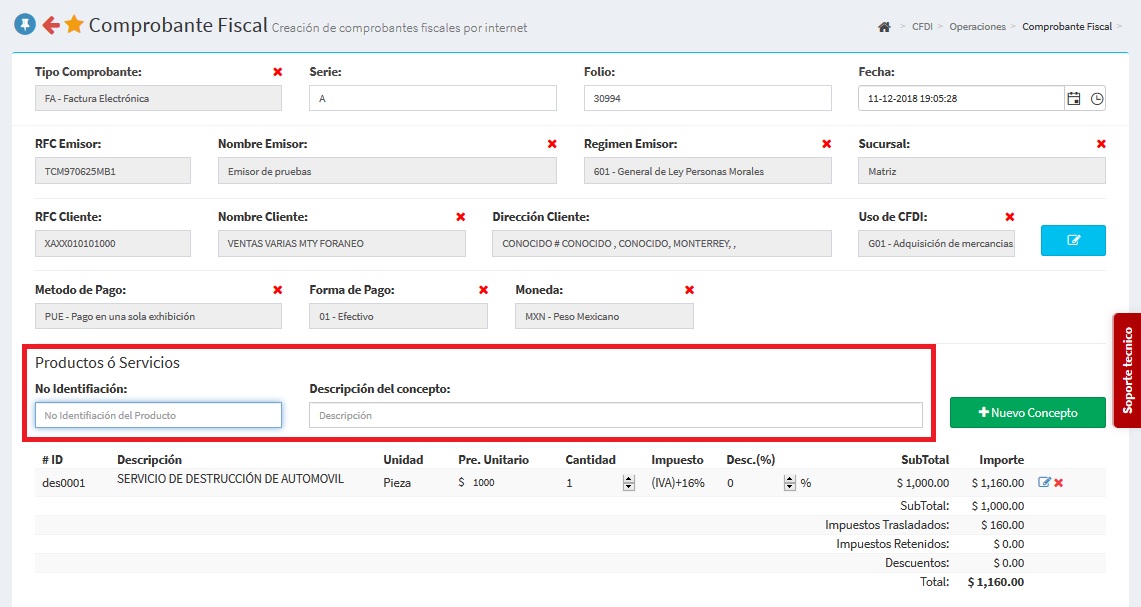Click the Nuevo Concepto button
This screenshot has height=607, width=1141.
(x=1027, y=412)
